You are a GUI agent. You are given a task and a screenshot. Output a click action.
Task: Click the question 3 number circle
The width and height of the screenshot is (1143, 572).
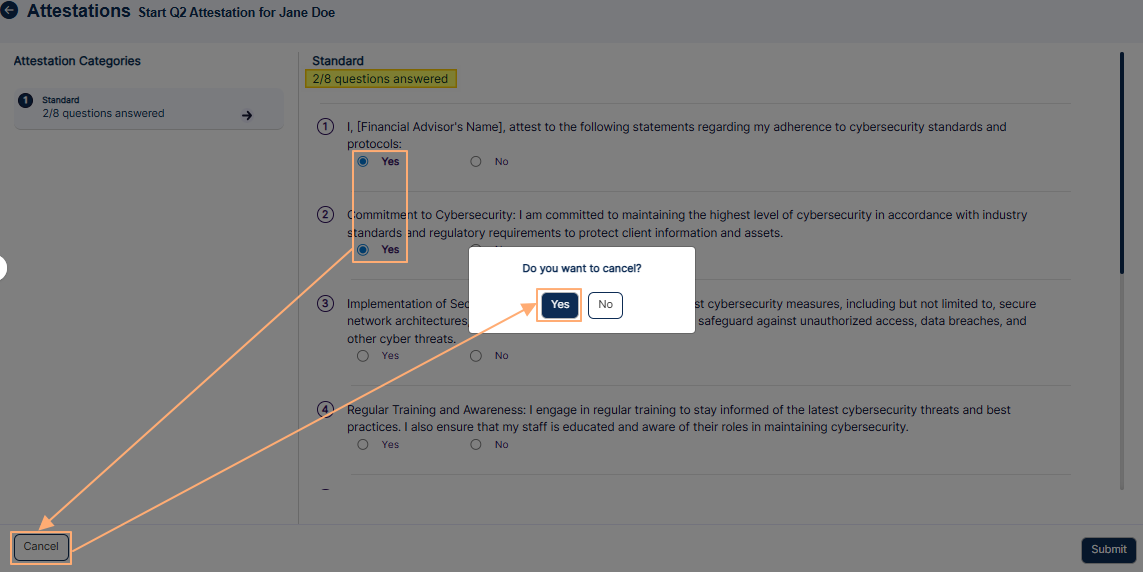pyautogui.click(x=325, y=304)
